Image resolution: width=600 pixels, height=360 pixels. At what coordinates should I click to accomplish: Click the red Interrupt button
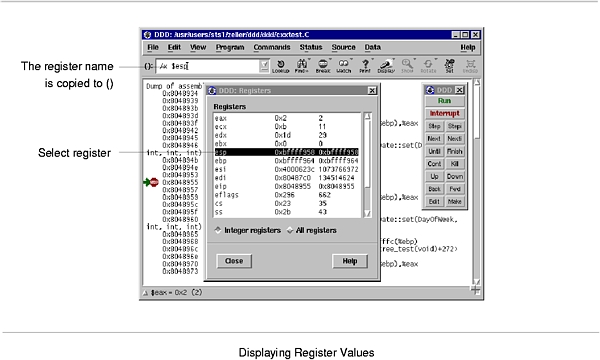(x=444, y=113)
